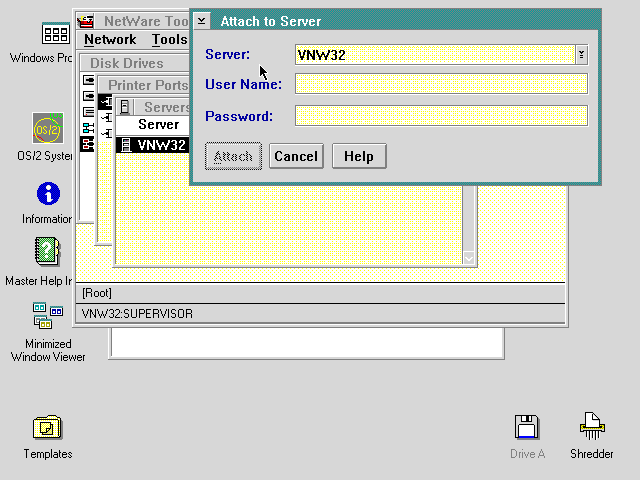640x480 pixels.
Task: Select the highlighted red network drive icon
Action: coord(87,144)
